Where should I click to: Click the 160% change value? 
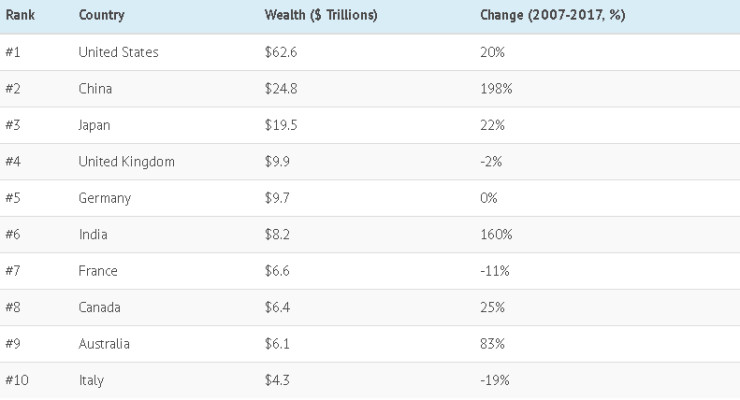tap(496, 235)
